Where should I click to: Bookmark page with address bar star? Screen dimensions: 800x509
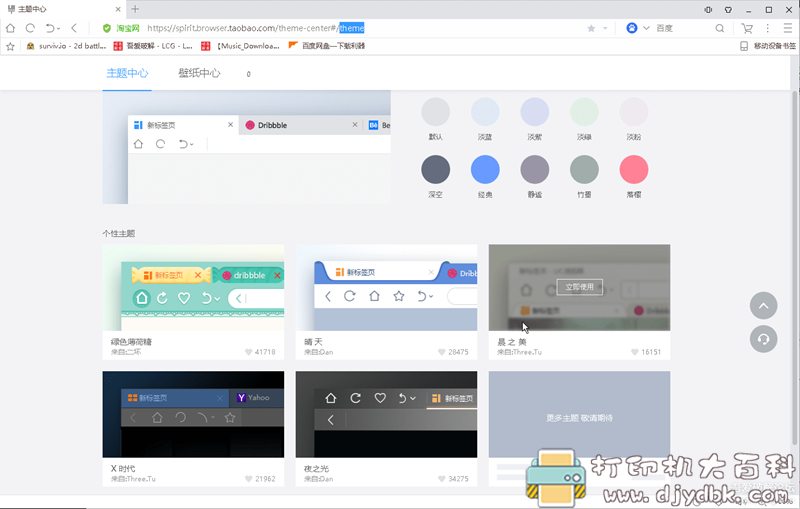pyautogui.click(x=591, y=28)
